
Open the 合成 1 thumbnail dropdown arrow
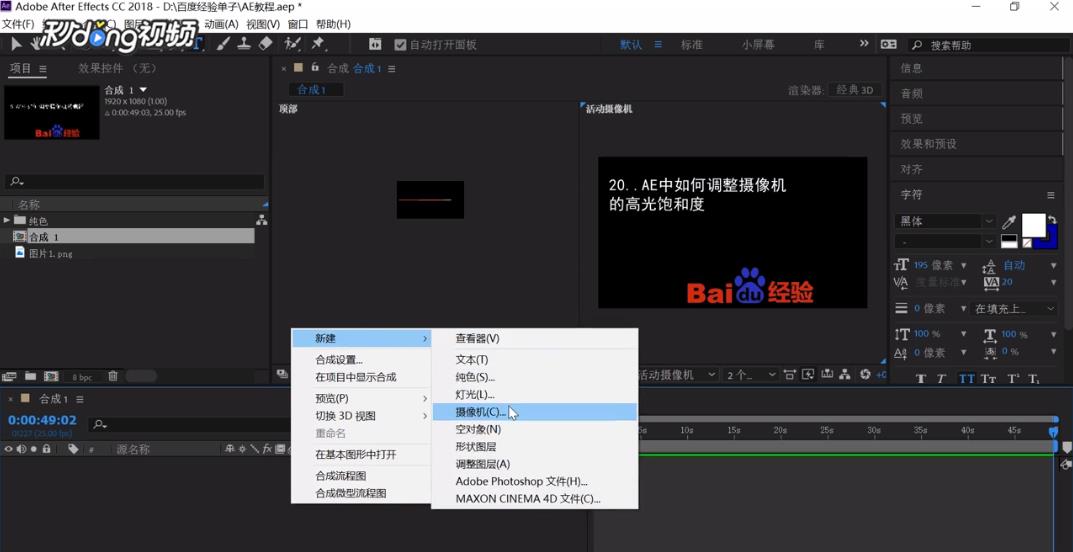point(143,90)
